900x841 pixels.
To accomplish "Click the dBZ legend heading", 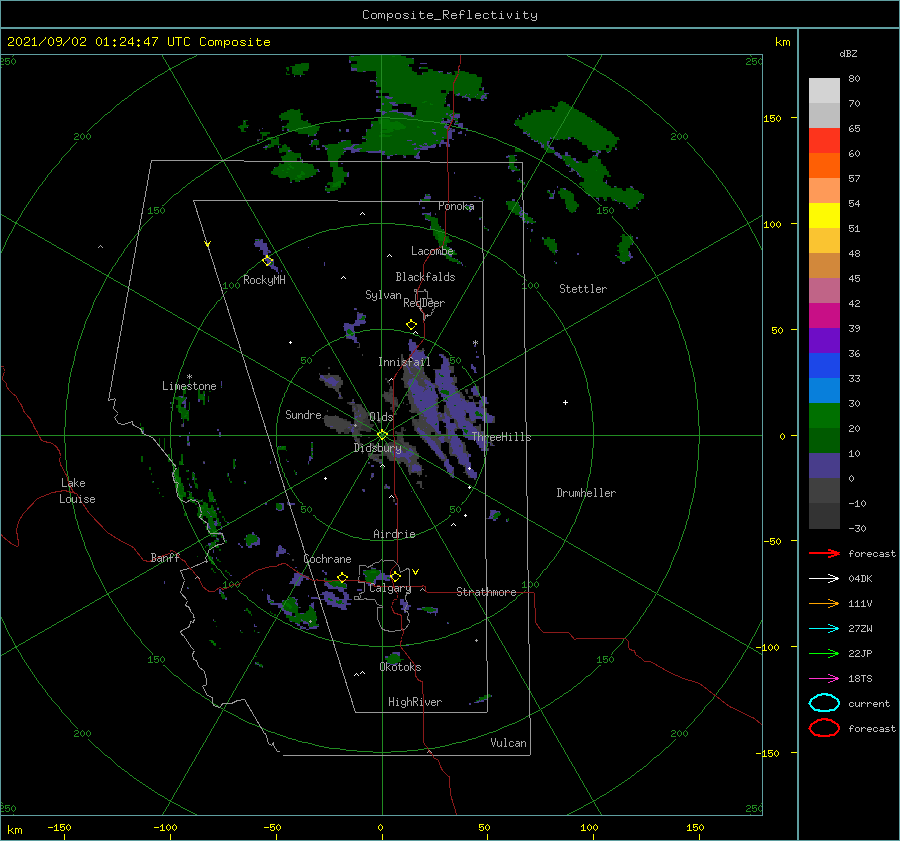I will [x=848, y=53].
